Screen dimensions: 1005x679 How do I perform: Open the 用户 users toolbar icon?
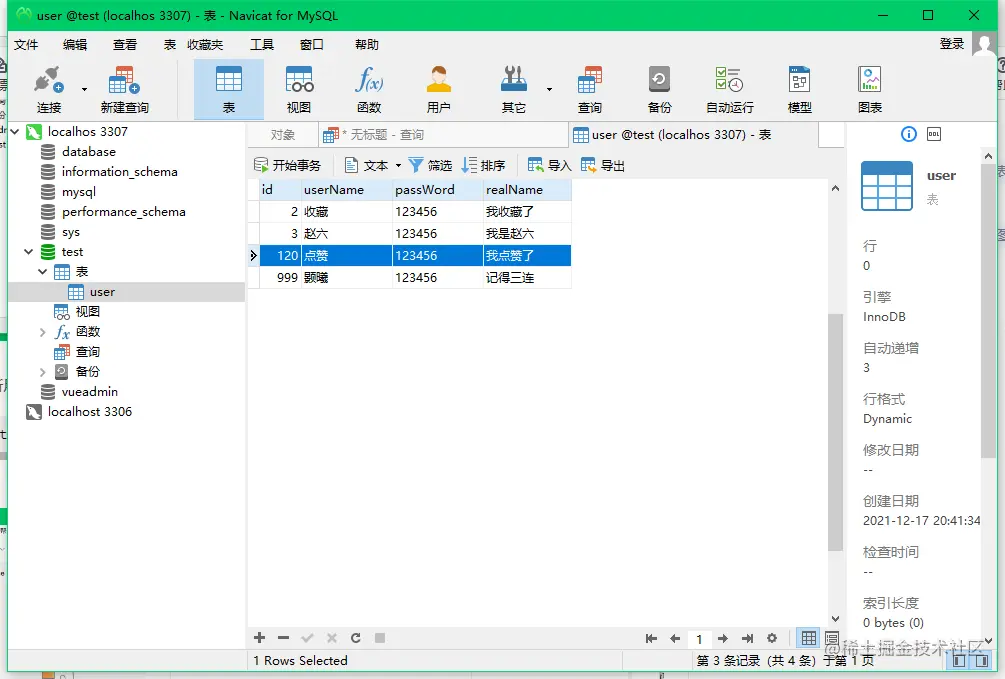[439, 90]
